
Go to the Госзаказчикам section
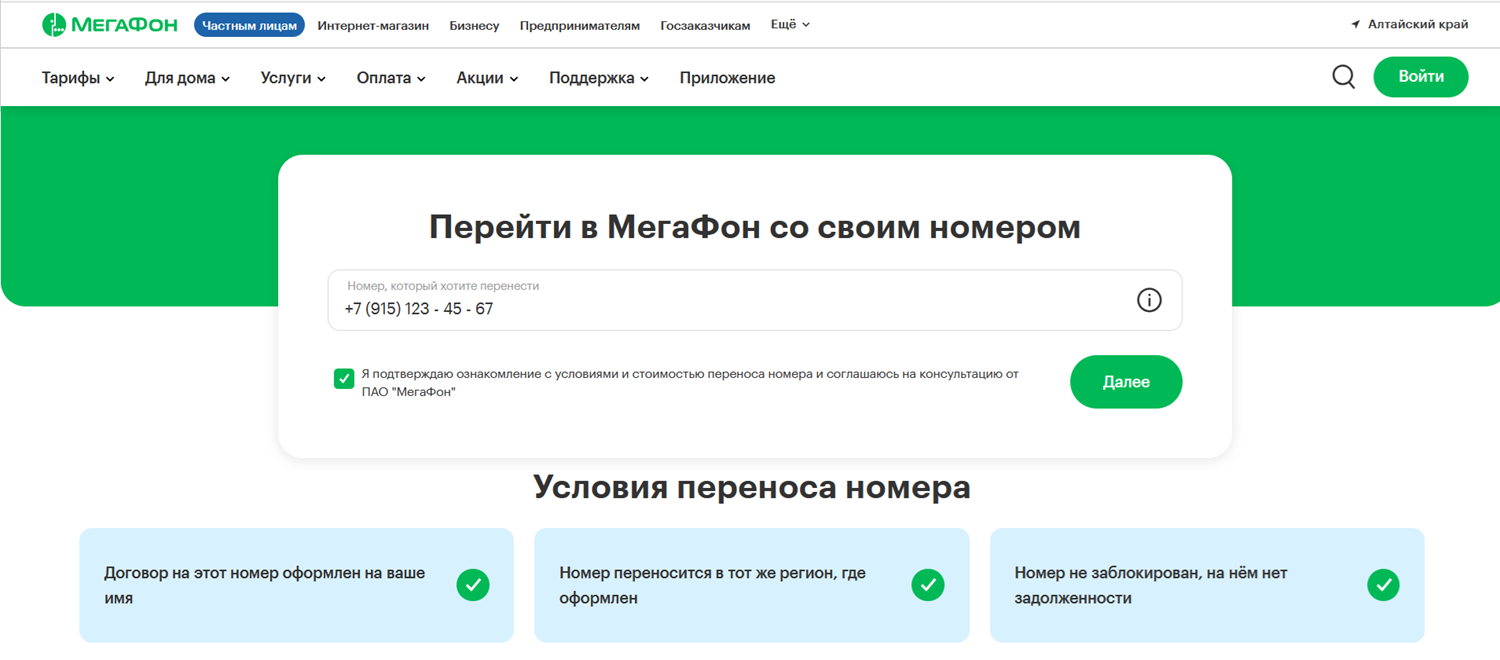pos(705,26)
